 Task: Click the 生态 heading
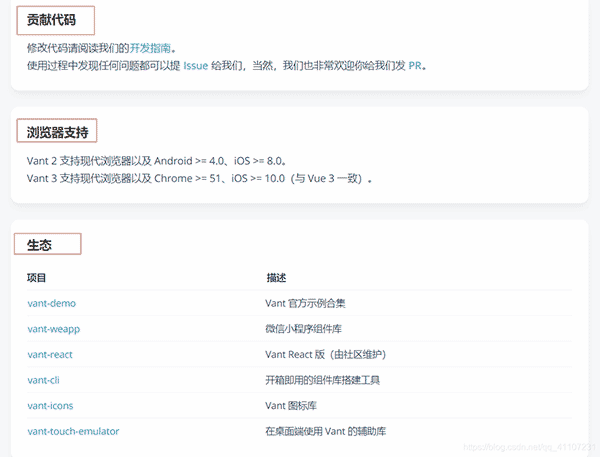pyautogui.click(x=39, y=245)
